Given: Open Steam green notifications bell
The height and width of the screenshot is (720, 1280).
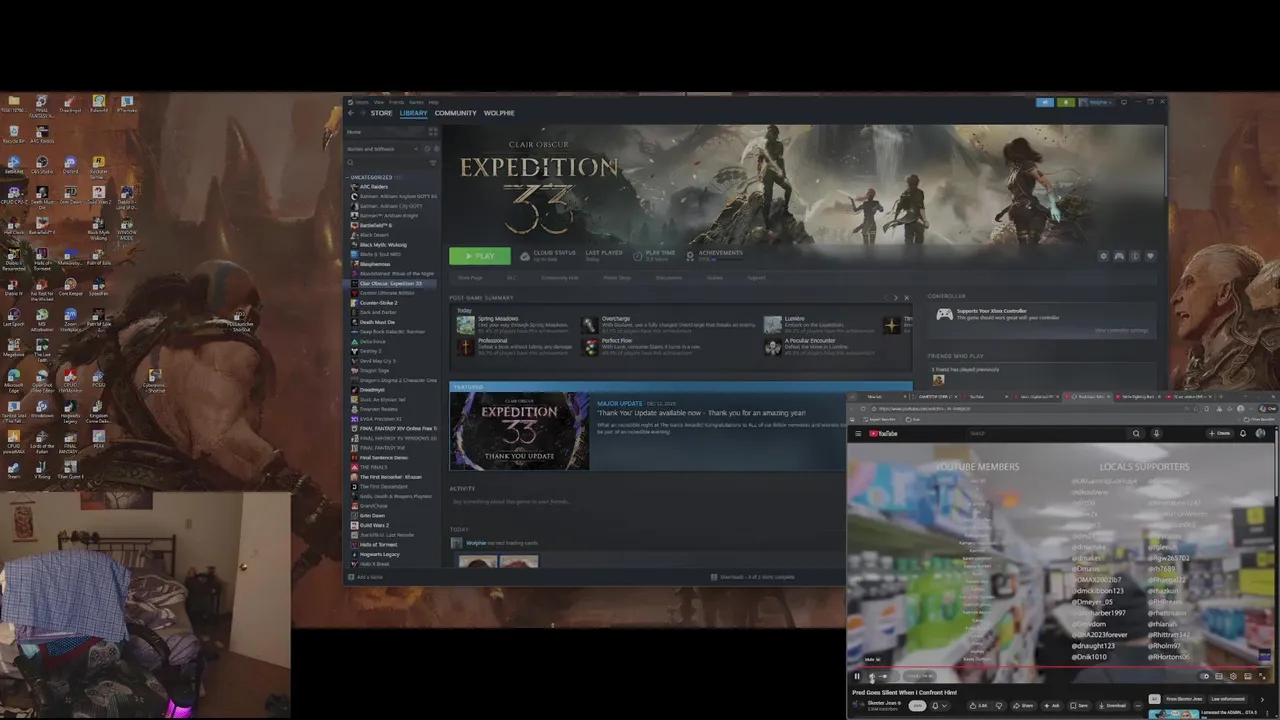Looking at the screenshot, I should [x=1066, y=102].
